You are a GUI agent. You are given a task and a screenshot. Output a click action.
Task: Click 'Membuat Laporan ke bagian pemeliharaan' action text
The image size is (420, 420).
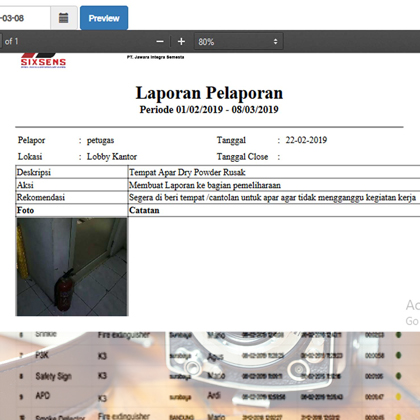(x=205, y=185)
